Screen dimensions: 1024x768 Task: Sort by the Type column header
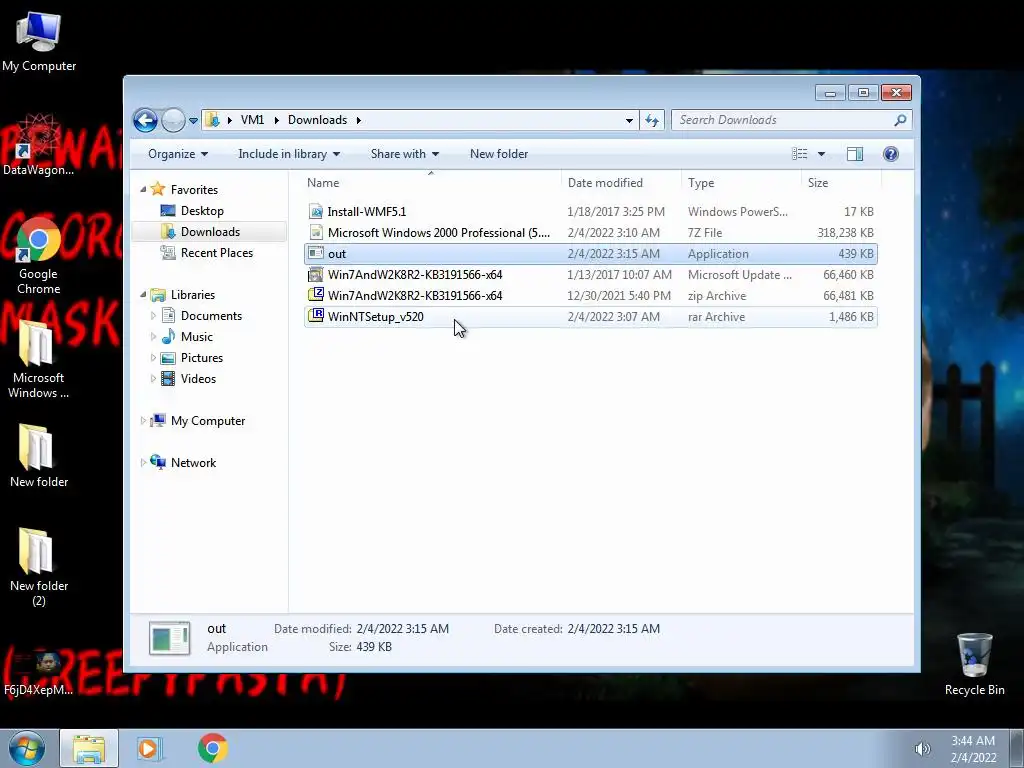(x=741, y=183)
